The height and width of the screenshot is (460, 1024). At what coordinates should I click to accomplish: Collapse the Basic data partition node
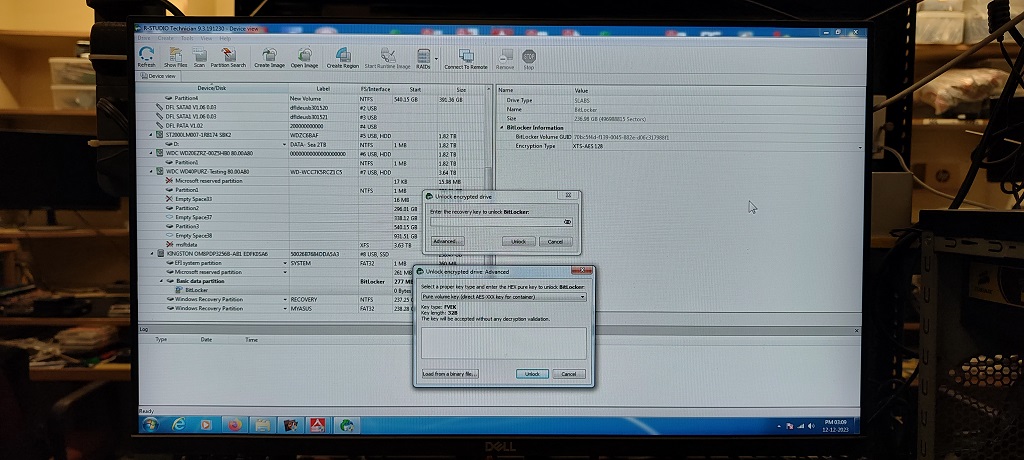click(161, 281)
